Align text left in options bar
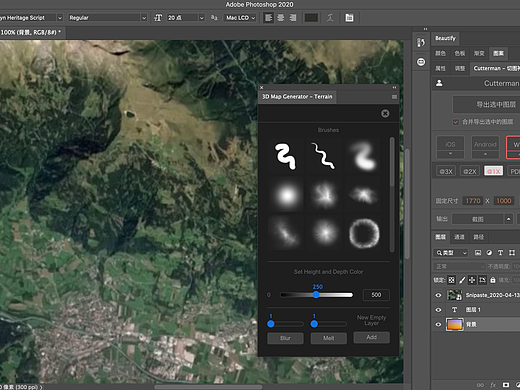The width and height of the screenshot is (520, 390). tap(269, 18)
